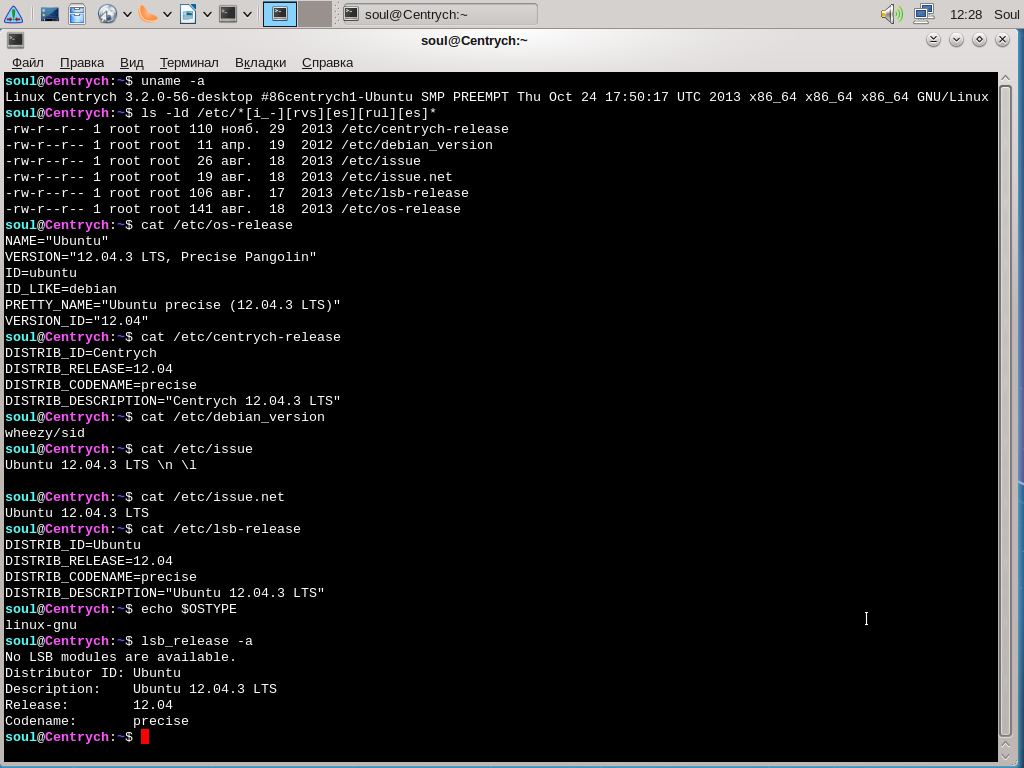The height and width of the screenshot is (768, 1024).
Task: Click the text 'No LSB modules are available.'
Action: 121,657
